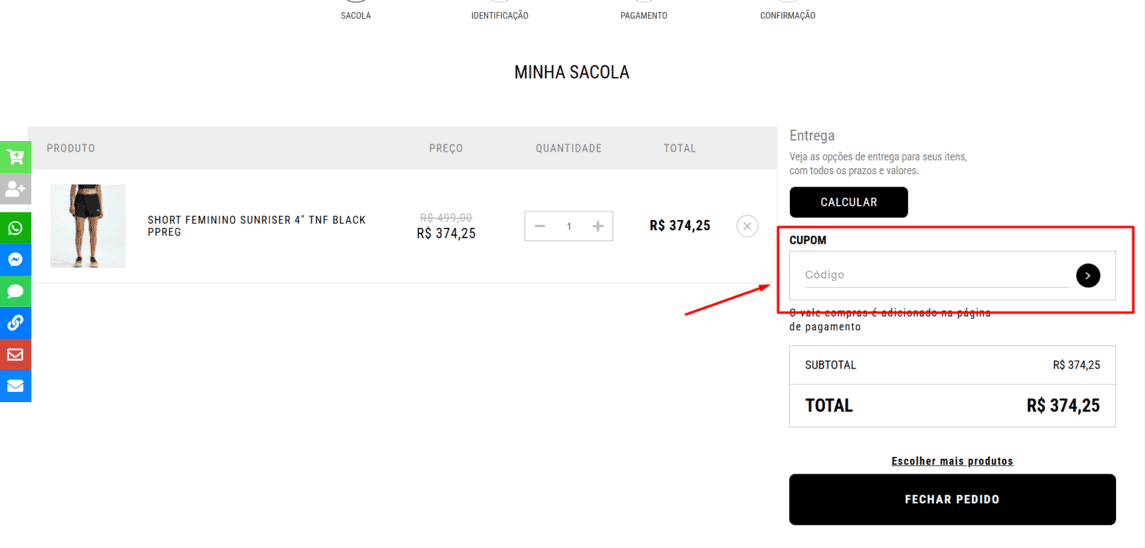This screenshot has height=548, width=1145.
Task: Open Messenger share icon in sidebar
Action: tap(15, 259)
